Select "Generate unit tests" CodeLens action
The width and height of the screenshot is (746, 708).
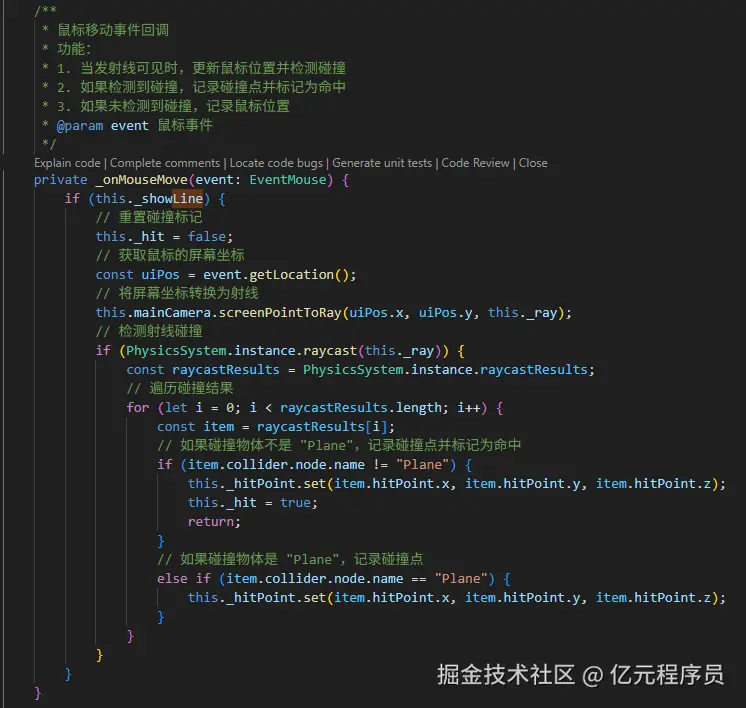point(382,163)
